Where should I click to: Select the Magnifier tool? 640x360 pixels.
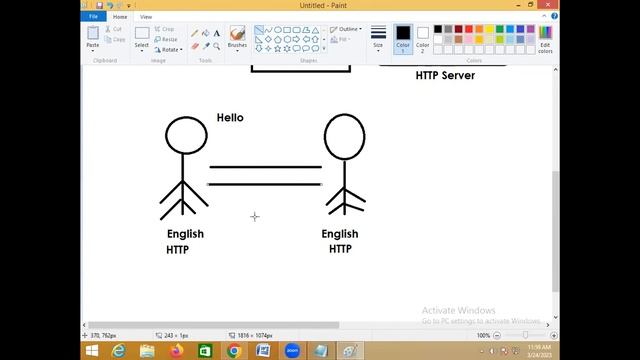[217, 46]
